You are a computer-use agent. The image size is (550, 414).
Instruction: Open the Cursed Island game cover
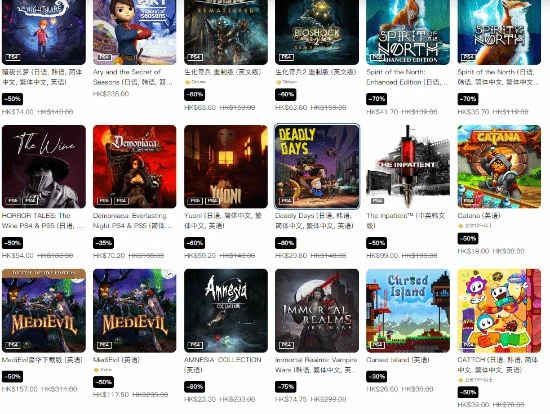[x=408, y=311]
